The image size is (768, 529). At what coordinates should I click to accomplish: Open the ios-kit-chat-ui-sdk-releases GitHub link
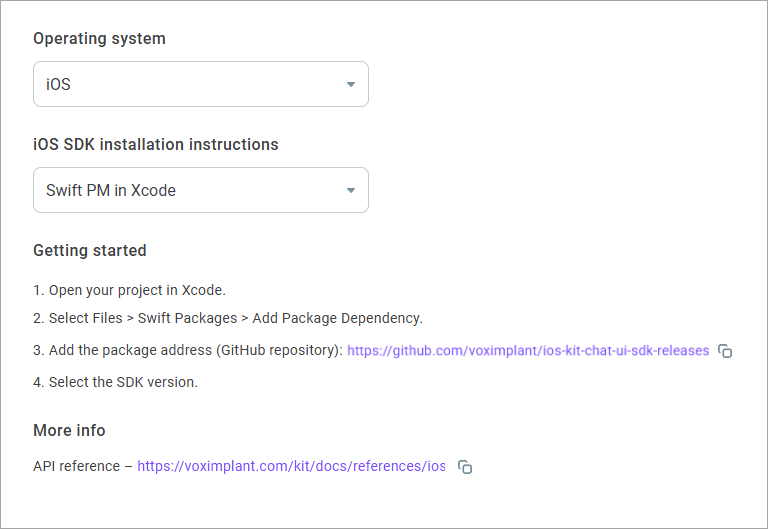pos(528,351)
